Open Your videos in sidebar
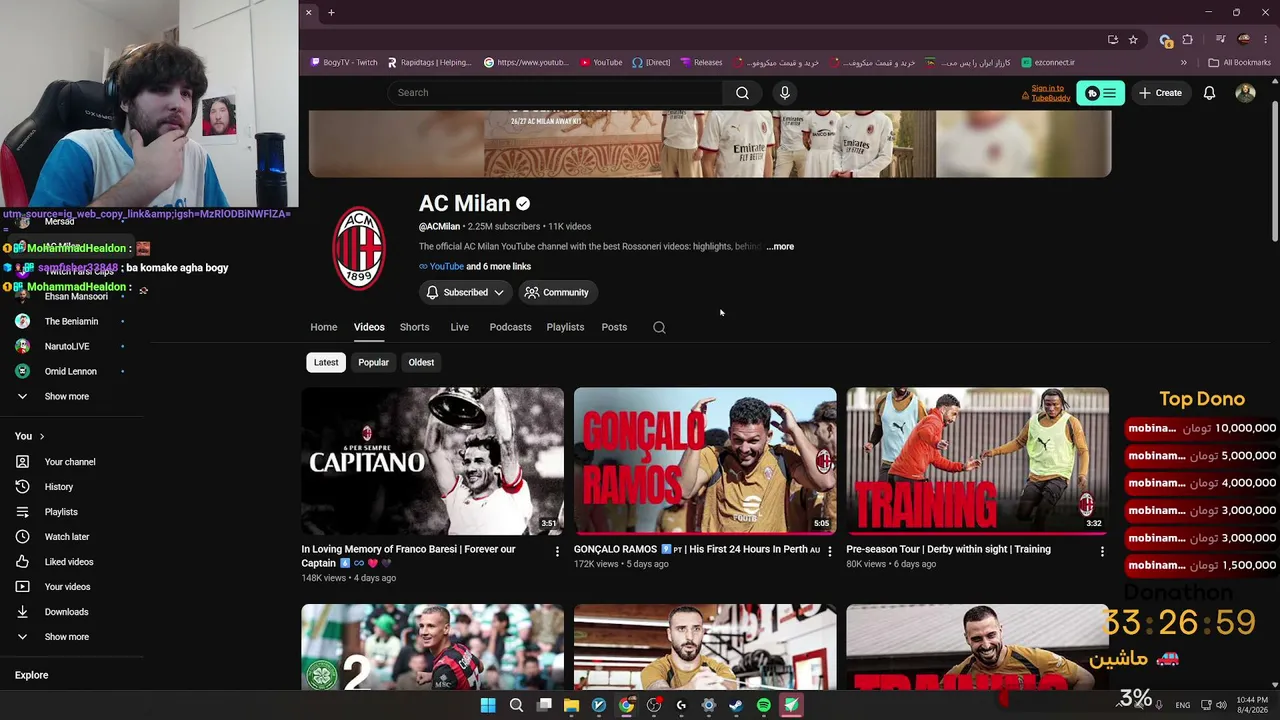Viewport: 1280px width, 720px height. coord(67,587)
